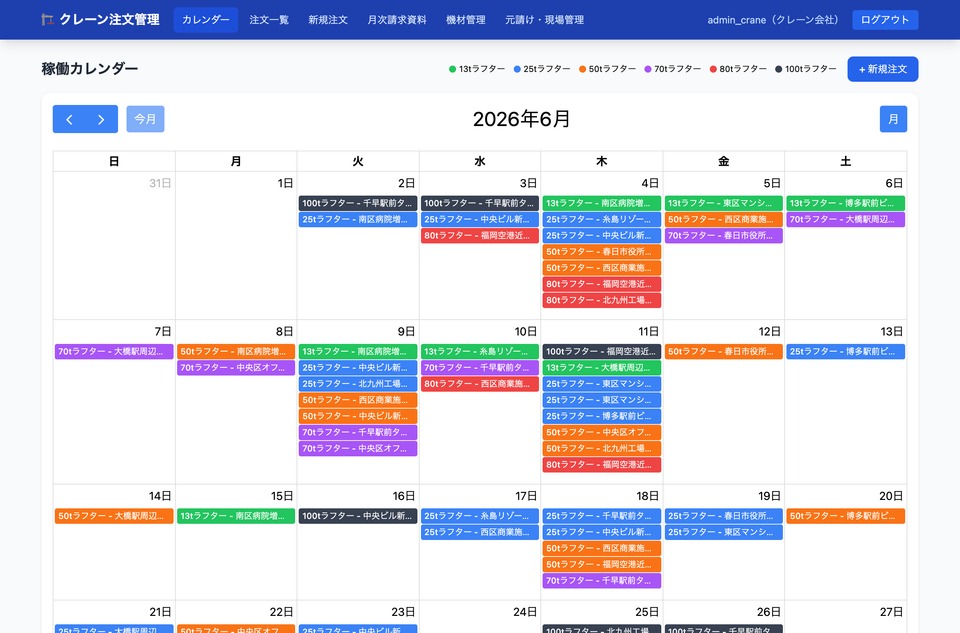The image size is (960, 633).
Task: Open 25tラフター 北九州工場 event on June 9
Action: [x=358, y=384]
